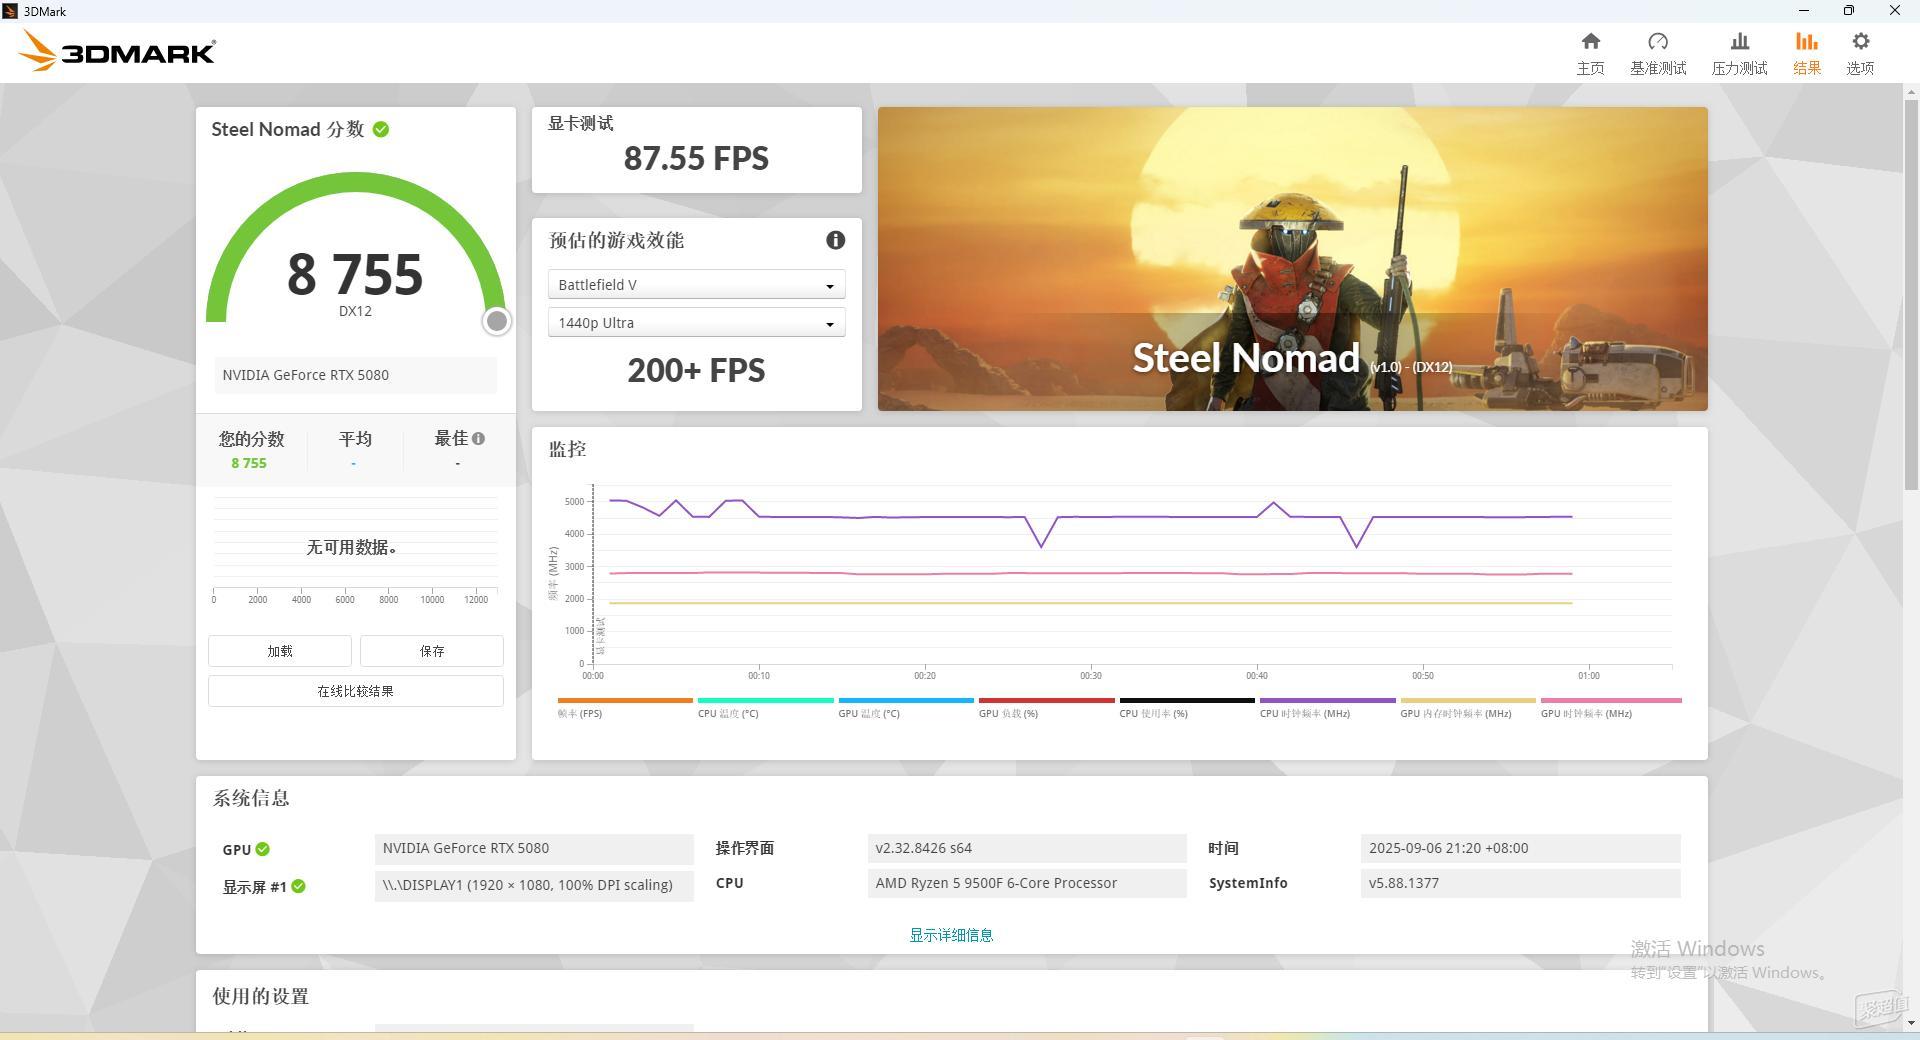Click the 保存 save button
Viewport: 1920px width, 1040px height.
(x=432, y=651)
